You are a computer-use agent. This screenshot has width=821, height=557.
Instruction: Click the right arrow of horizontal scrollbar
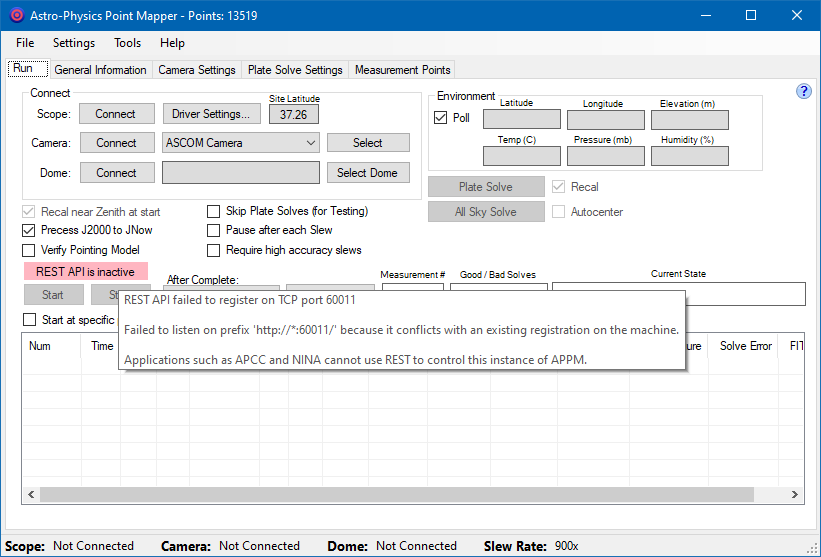[794, 494]
